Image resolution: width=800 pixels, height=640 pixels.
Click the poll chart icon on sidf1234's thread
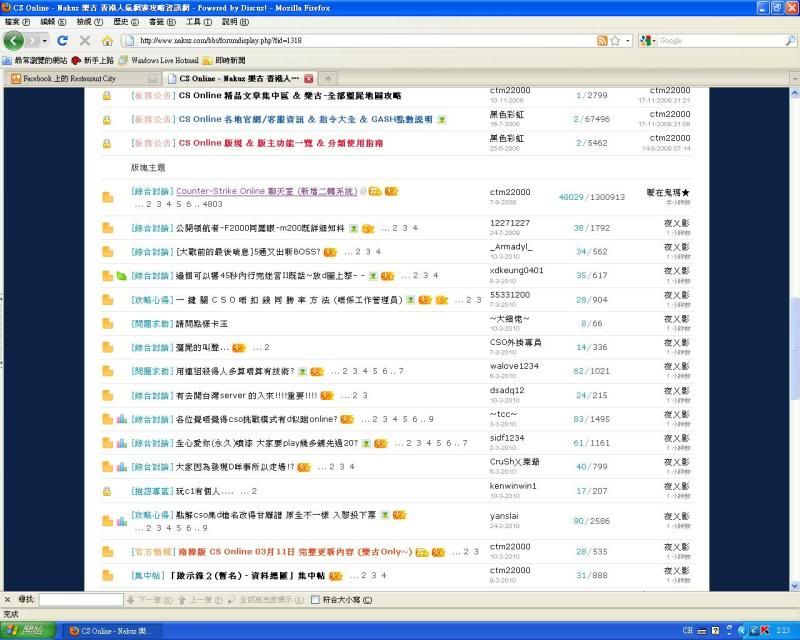tap(121, 443)
